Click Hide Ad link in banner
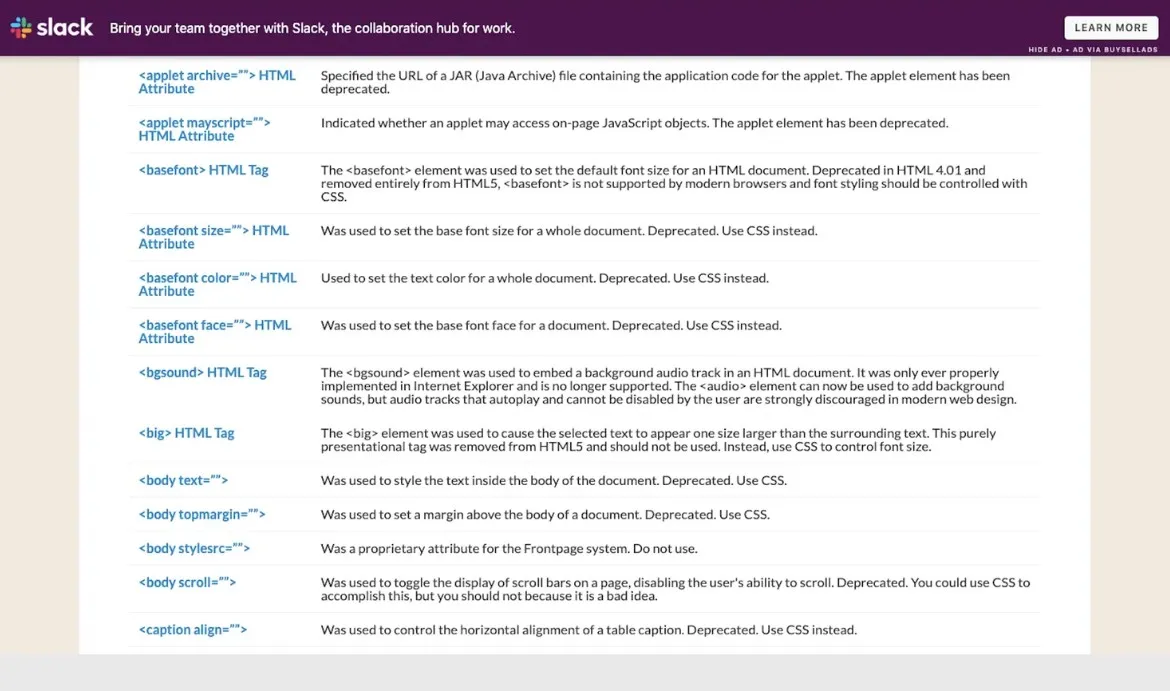This screenshot has height=691, width=1170. 1045,50
